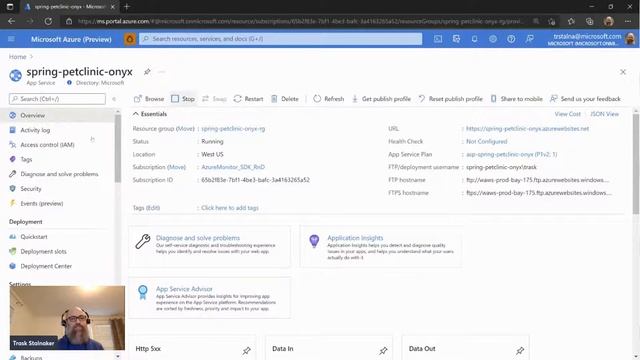The width and height of the screenshot is (640, 360).
Task: Open the Diagnose and solve problems card
Action: (209, 247)
